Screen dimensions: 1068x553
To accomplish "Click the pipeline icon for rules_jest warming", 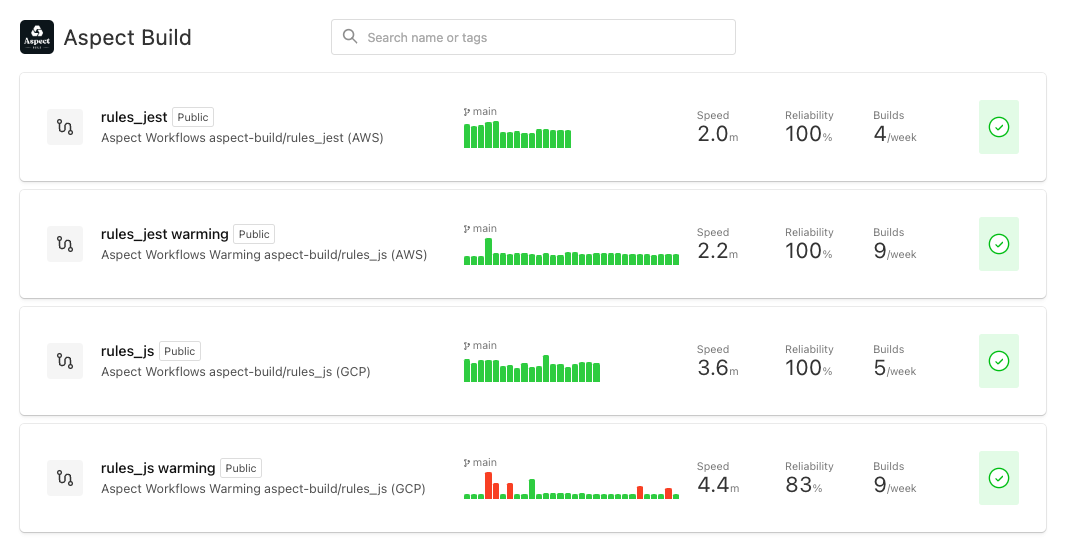I will [x=65, y=244].
